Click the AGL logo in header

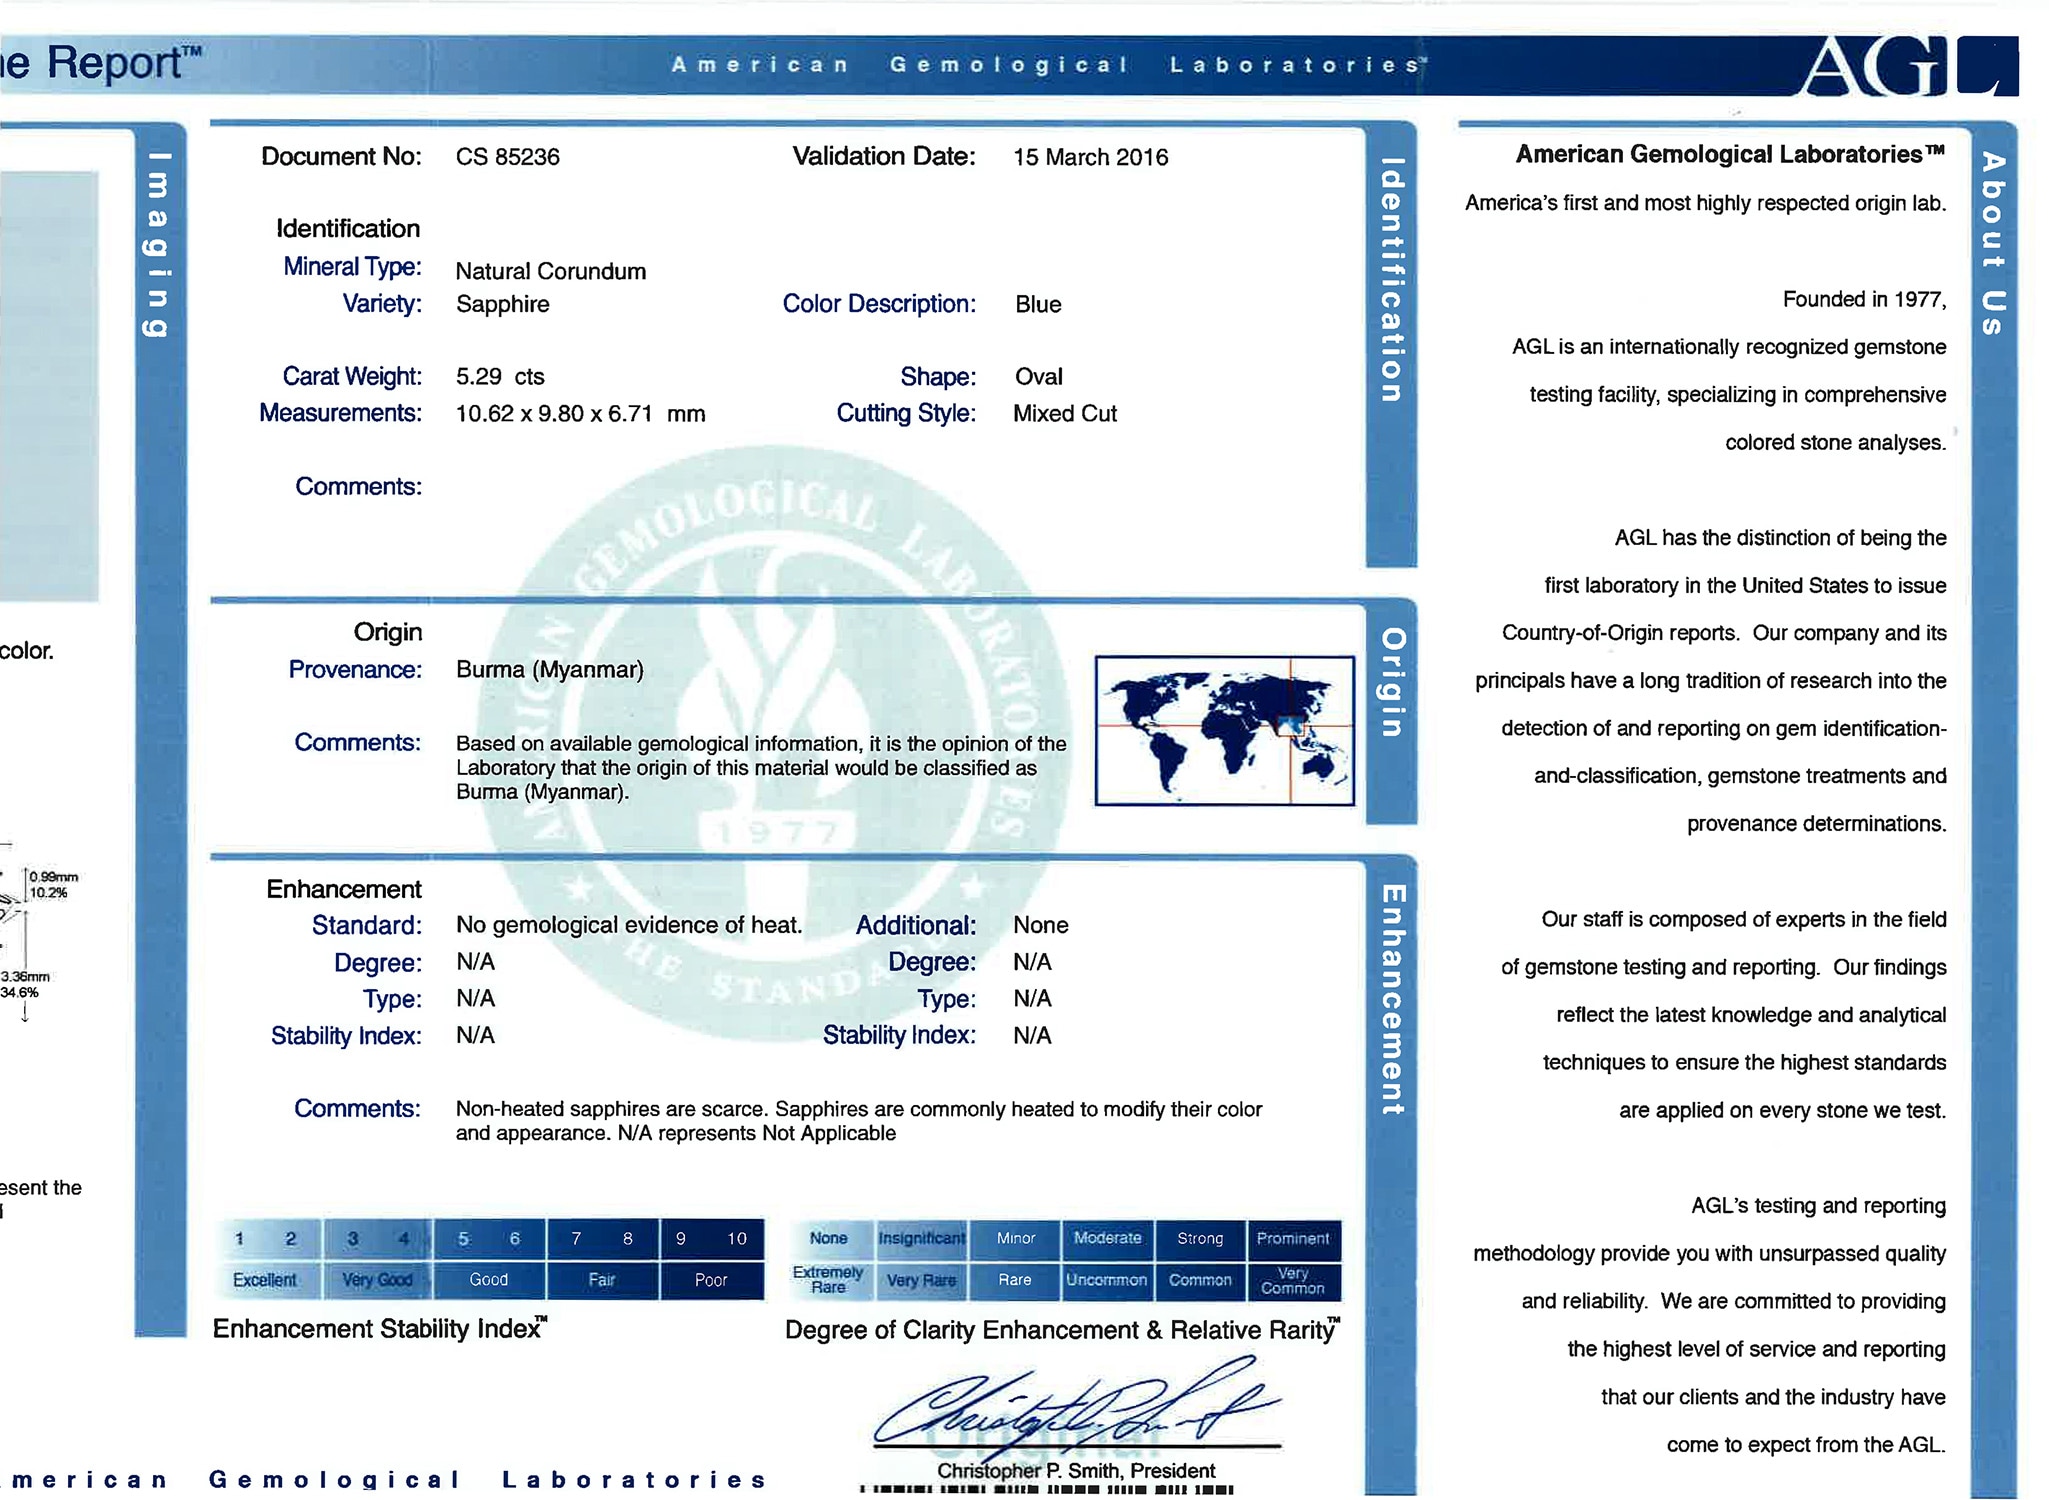click(x=1908, y=66)
